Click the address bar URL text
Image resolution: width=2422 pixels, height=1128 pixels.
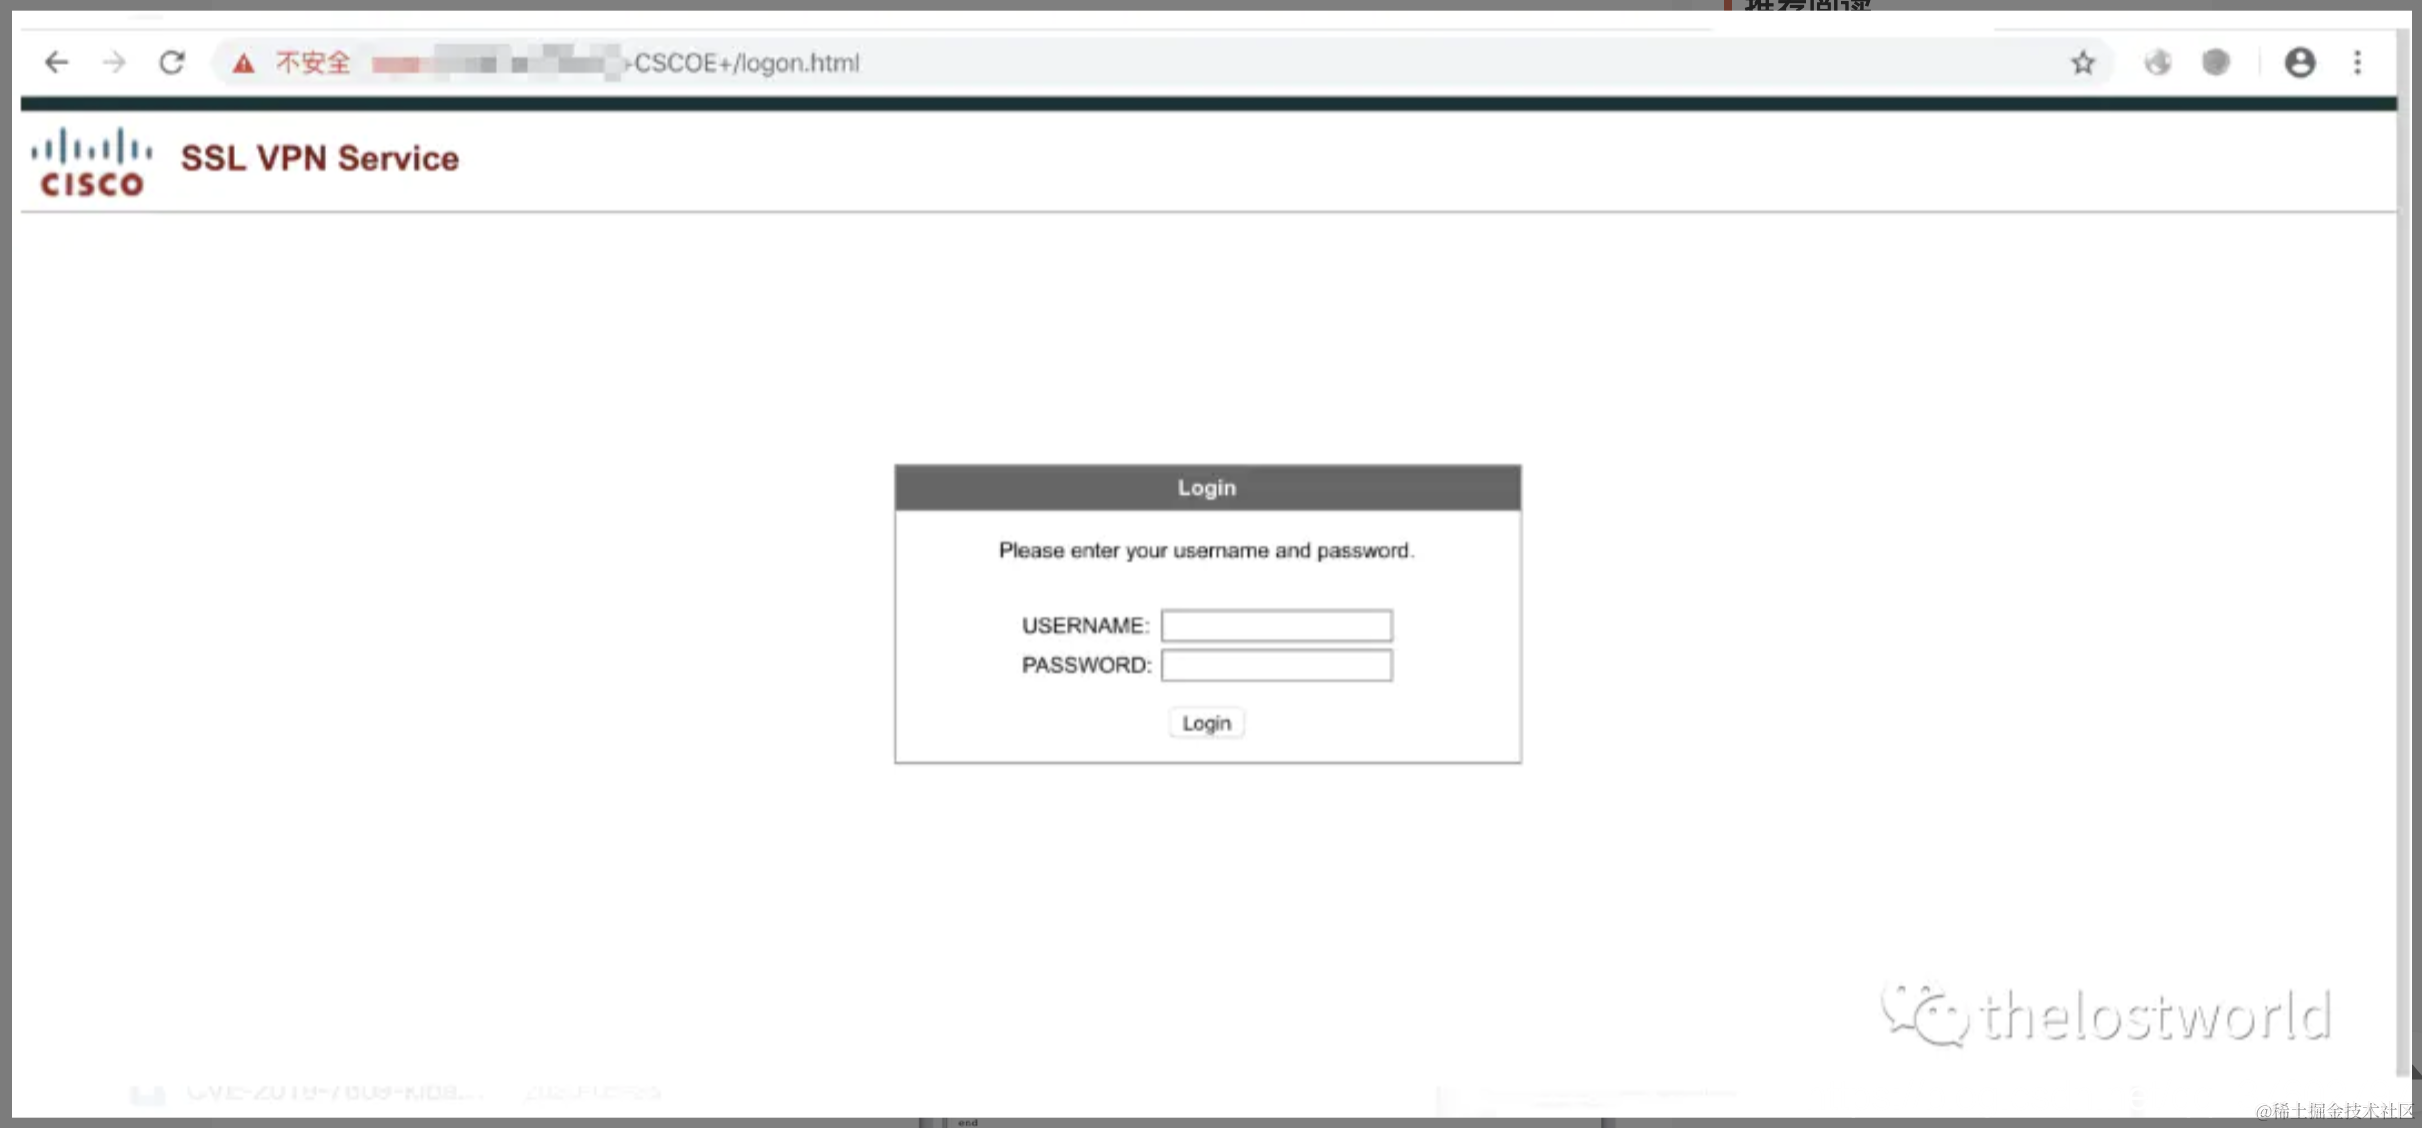point(746,63)
